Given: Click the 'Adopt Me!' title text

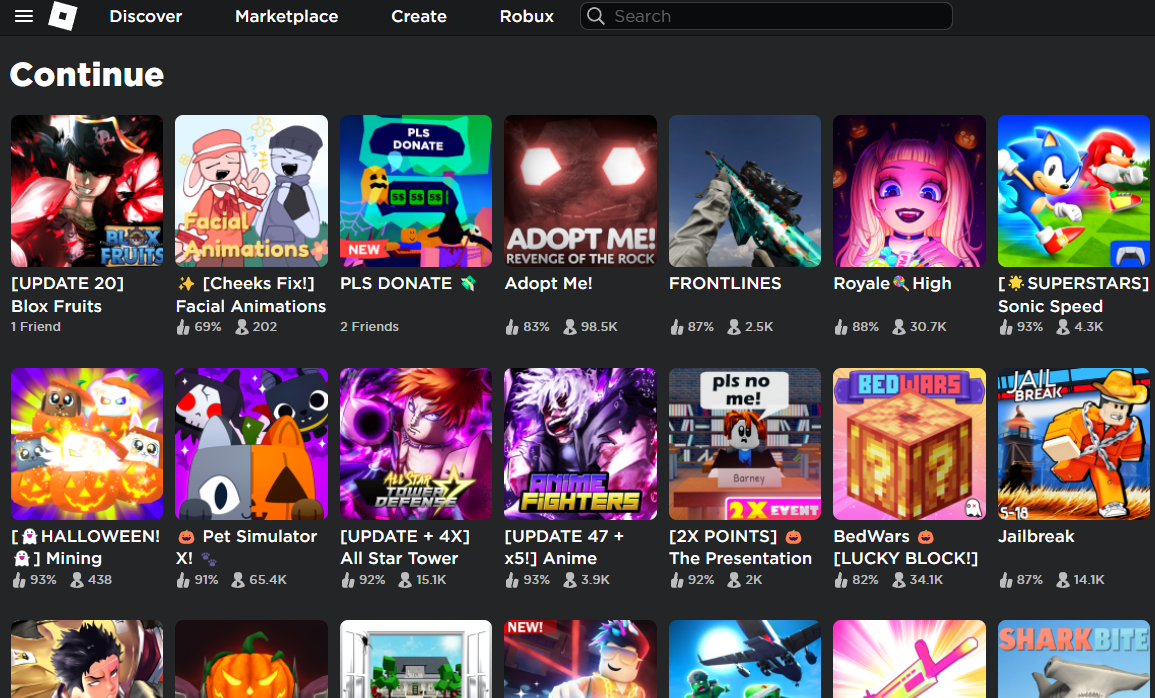Looking at the screenshot, I should coord(549,283).
